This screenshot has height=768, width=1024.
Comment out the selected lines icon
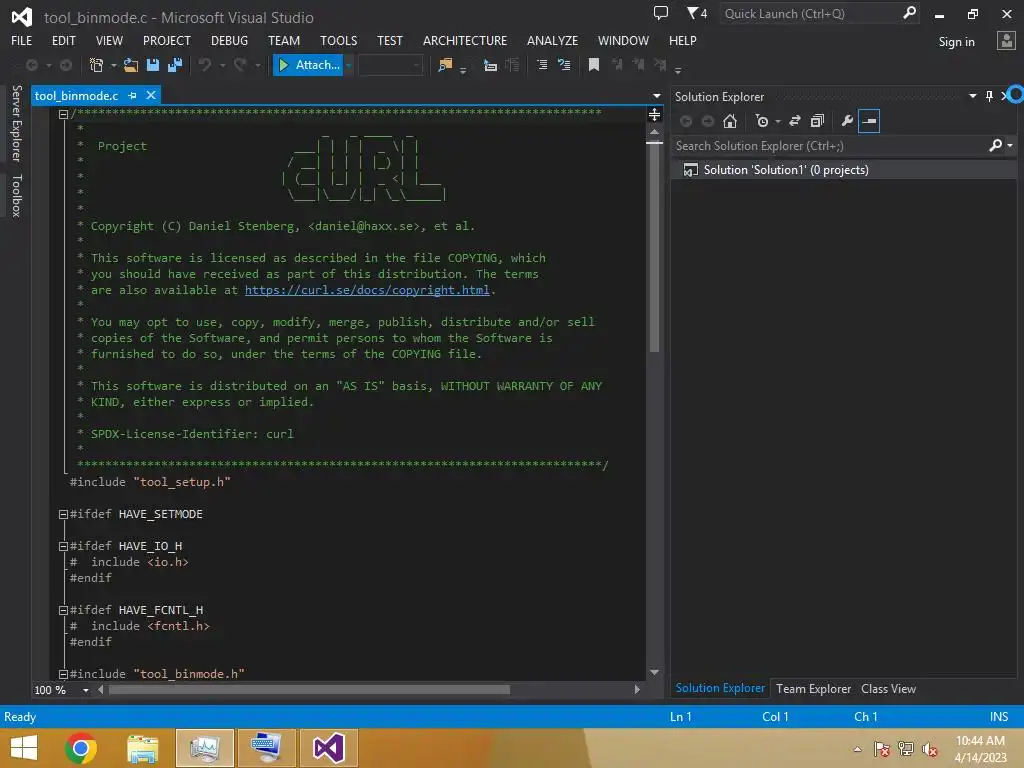542,65
